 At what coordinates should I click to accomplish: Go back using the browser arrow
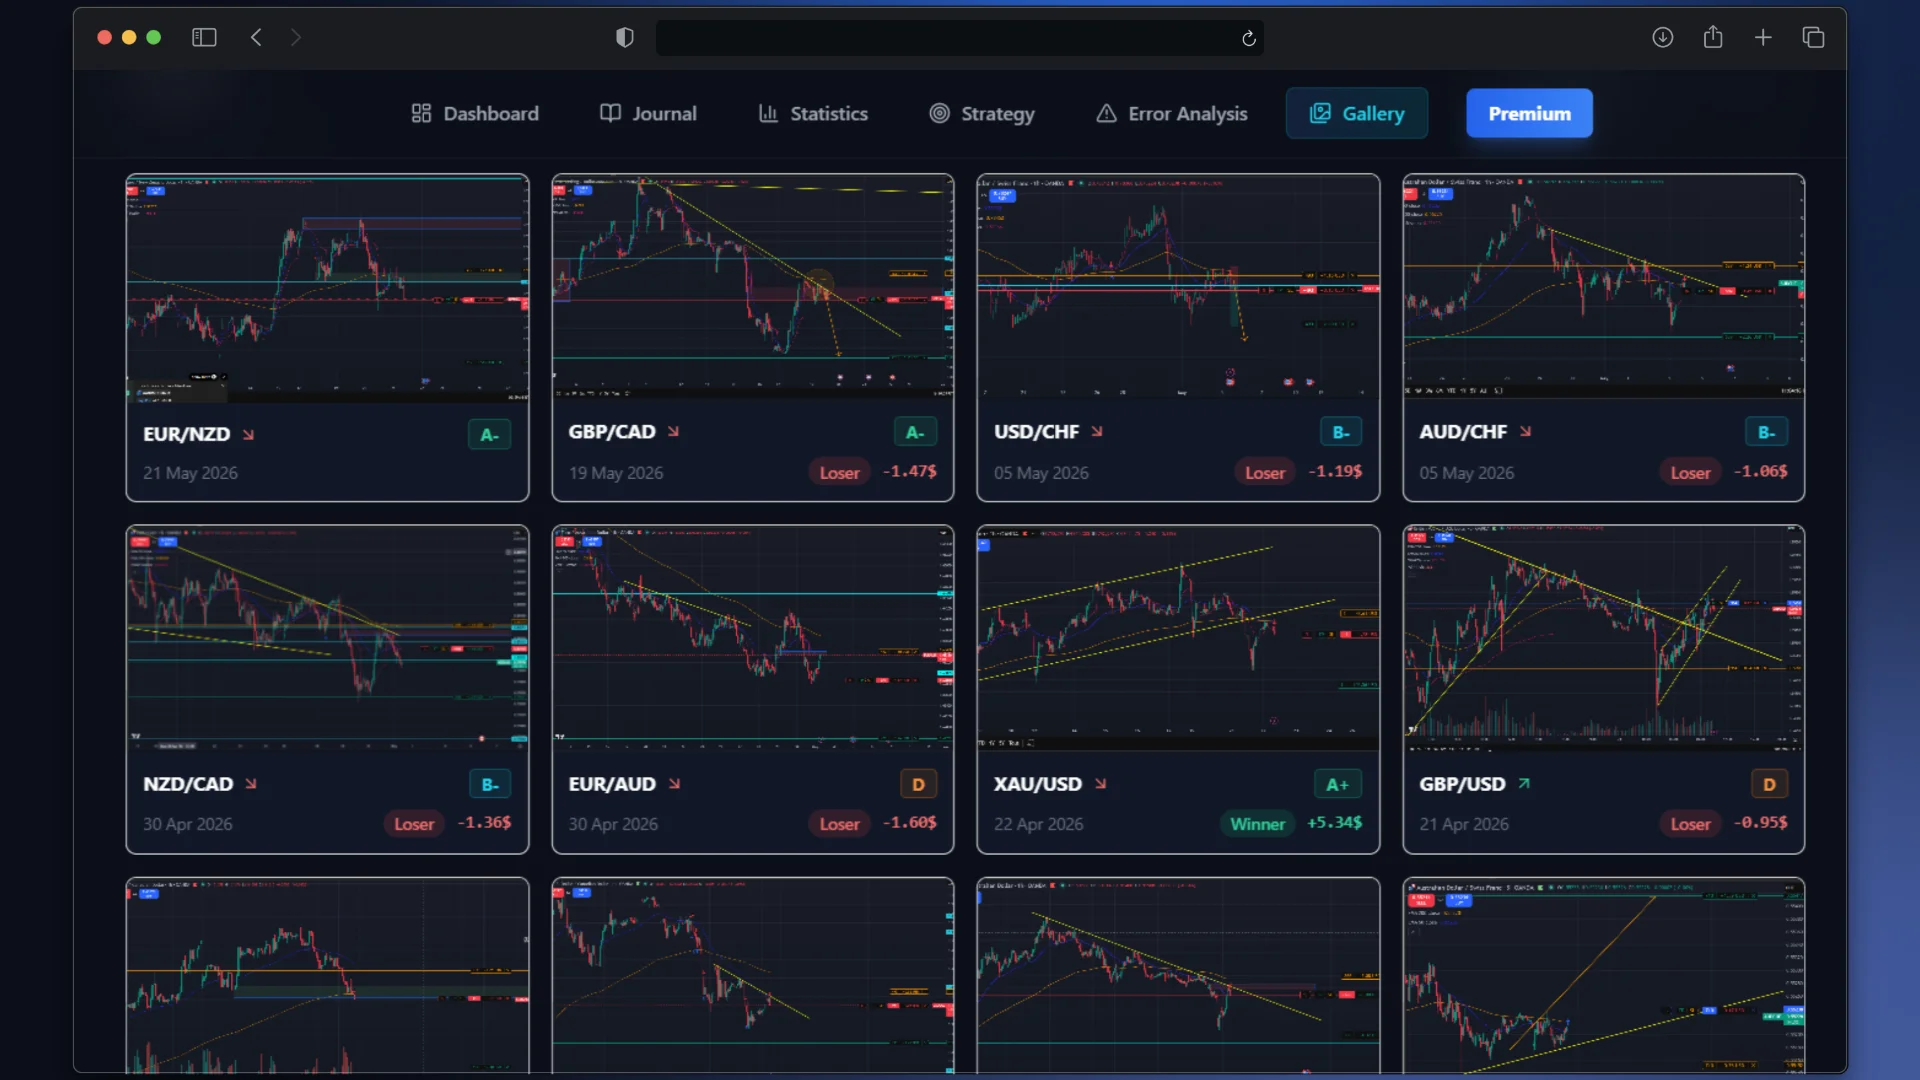(256, 37)
